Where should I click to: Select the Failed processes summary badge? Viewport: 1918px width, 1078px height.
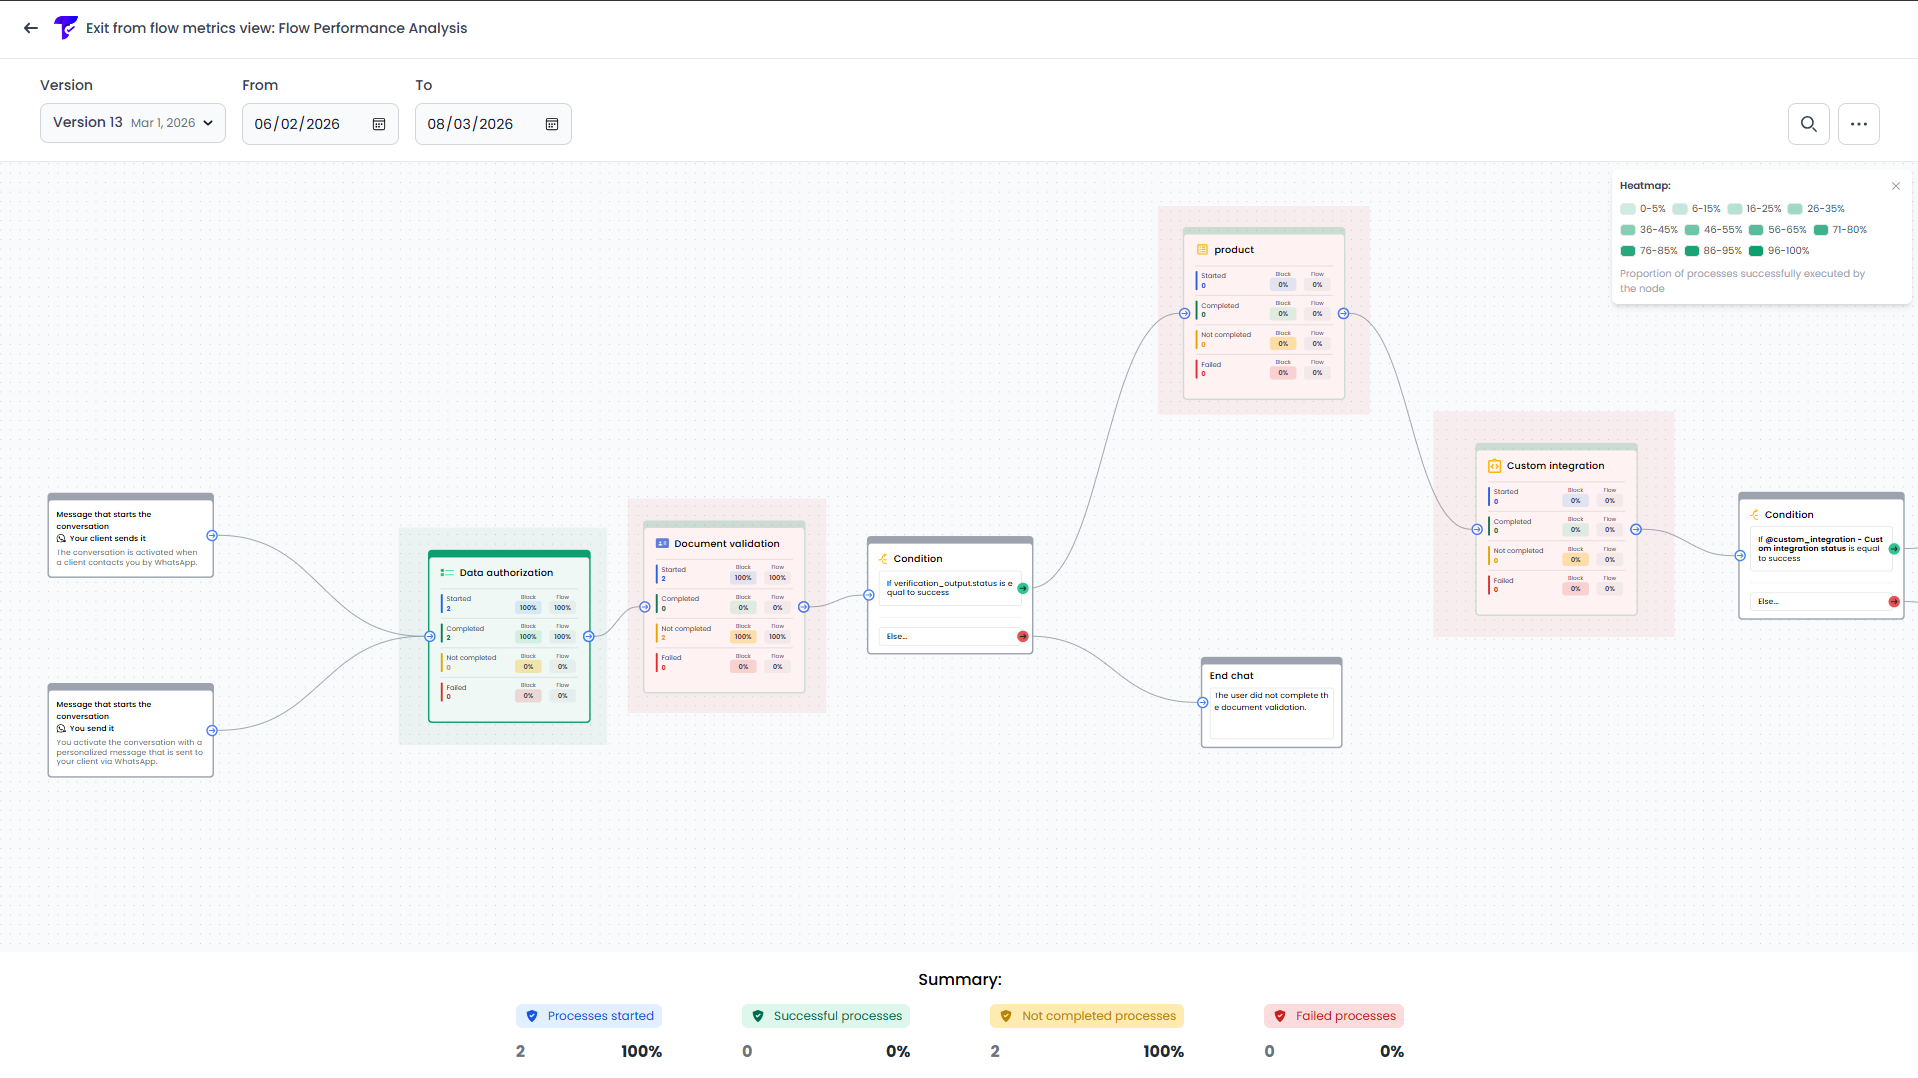pyautogui.click(x=1334, y=1016)
